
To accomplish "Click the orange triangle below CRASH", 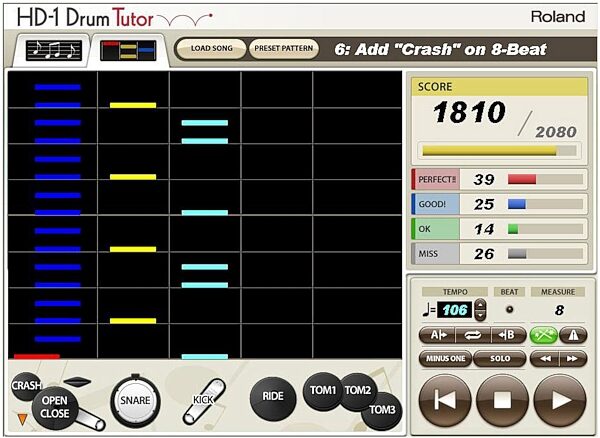I will click(x=23, y=420).
